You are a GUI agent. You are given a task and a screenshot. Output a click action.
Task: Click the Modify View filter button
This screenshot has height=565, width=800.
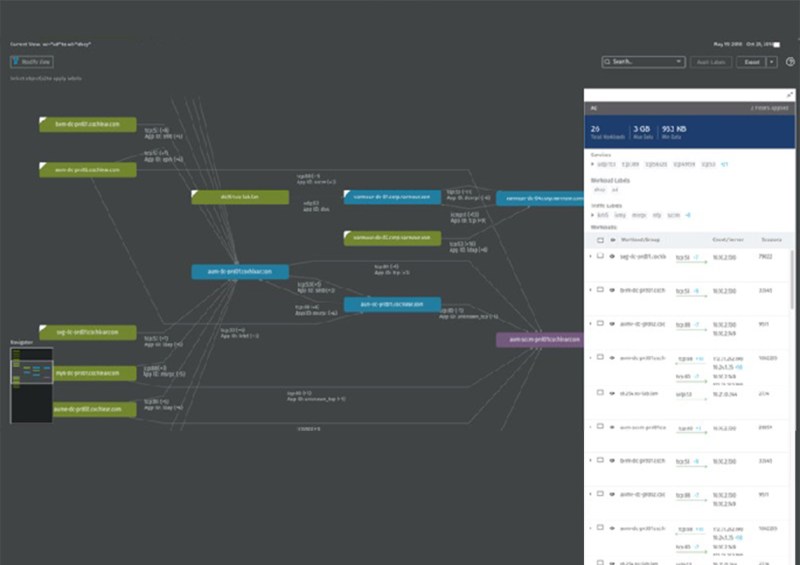(32, 62)
